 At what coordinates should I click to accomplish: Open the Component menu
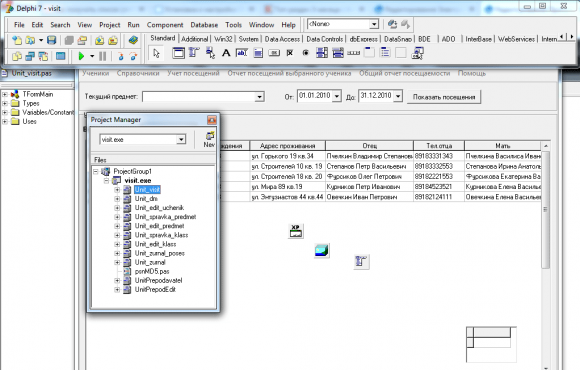pos(165,25)
